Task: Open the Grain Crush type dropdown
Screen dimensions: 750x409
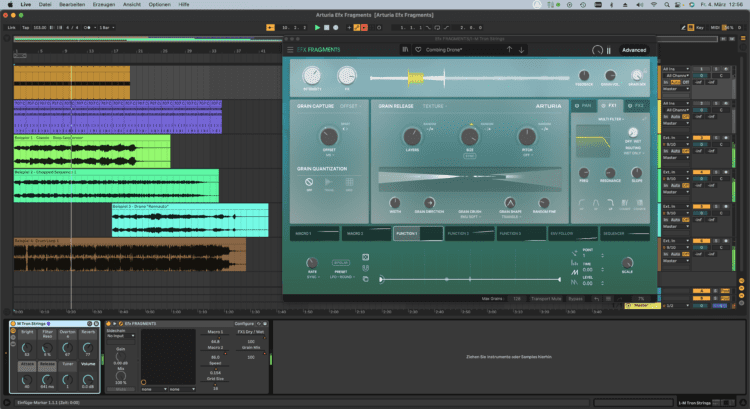Action: coord(470,217)
